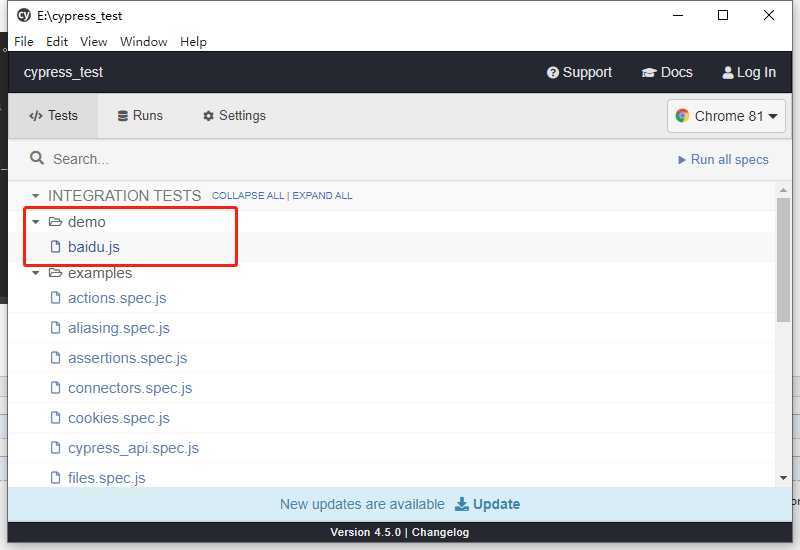The image size is (800, 550).
Task: Click the question mark Support icon
Action: pos(553,73)
